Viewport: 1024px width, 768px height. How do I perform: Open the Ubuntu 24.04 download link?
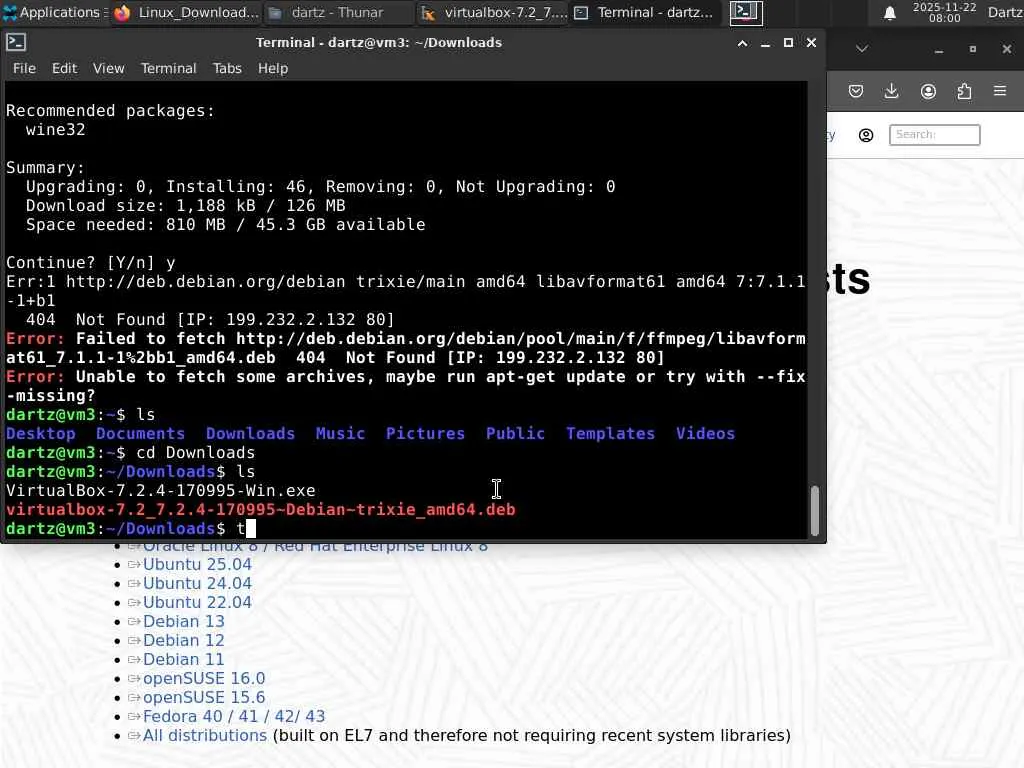(x=197, y=583)
